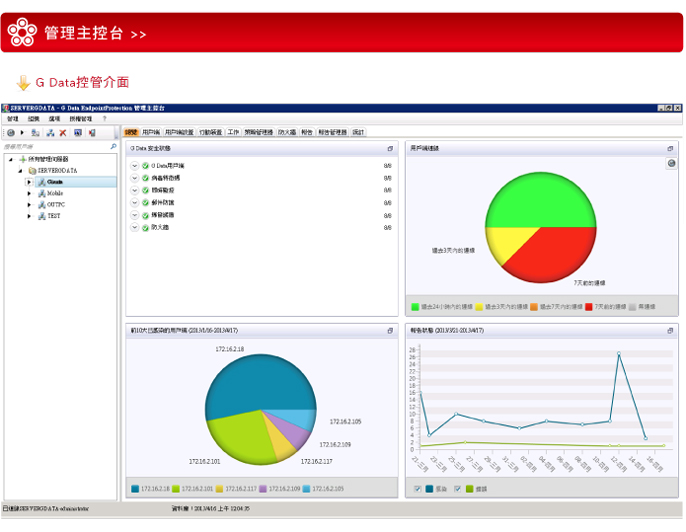Click the green check icon of the fifth status row
Viewport: 686px width, 532px height.
[x=146, y=215]
